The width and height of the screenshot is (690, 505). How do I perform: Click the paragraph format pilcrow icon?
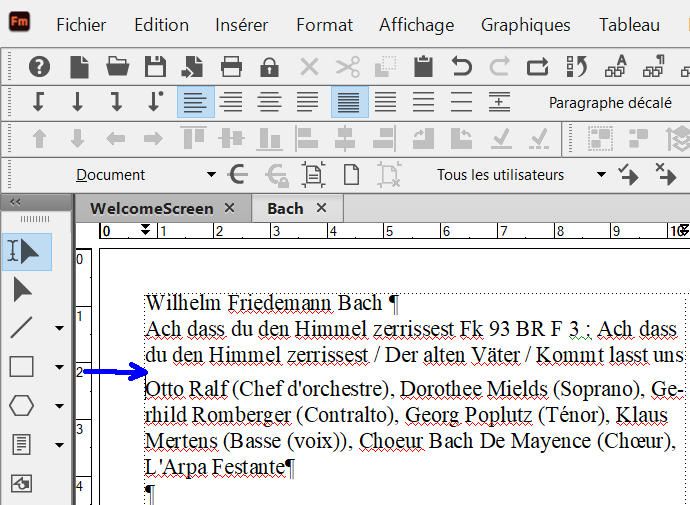coord(653,66)
